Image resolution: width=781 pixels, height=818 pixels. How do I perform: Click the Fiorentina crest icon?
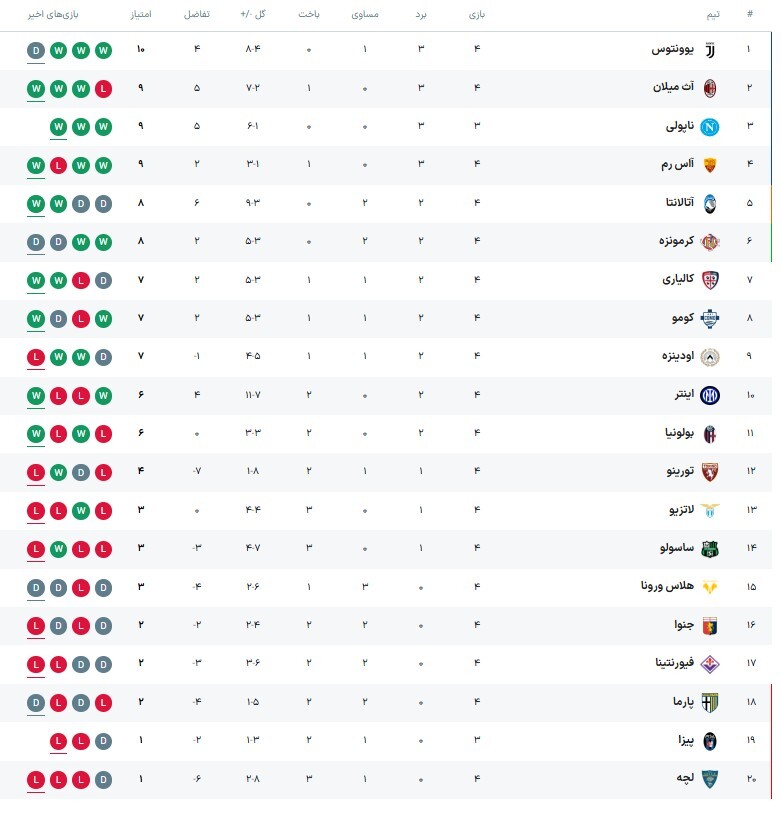pyautogui.click(x=710, y=663)
